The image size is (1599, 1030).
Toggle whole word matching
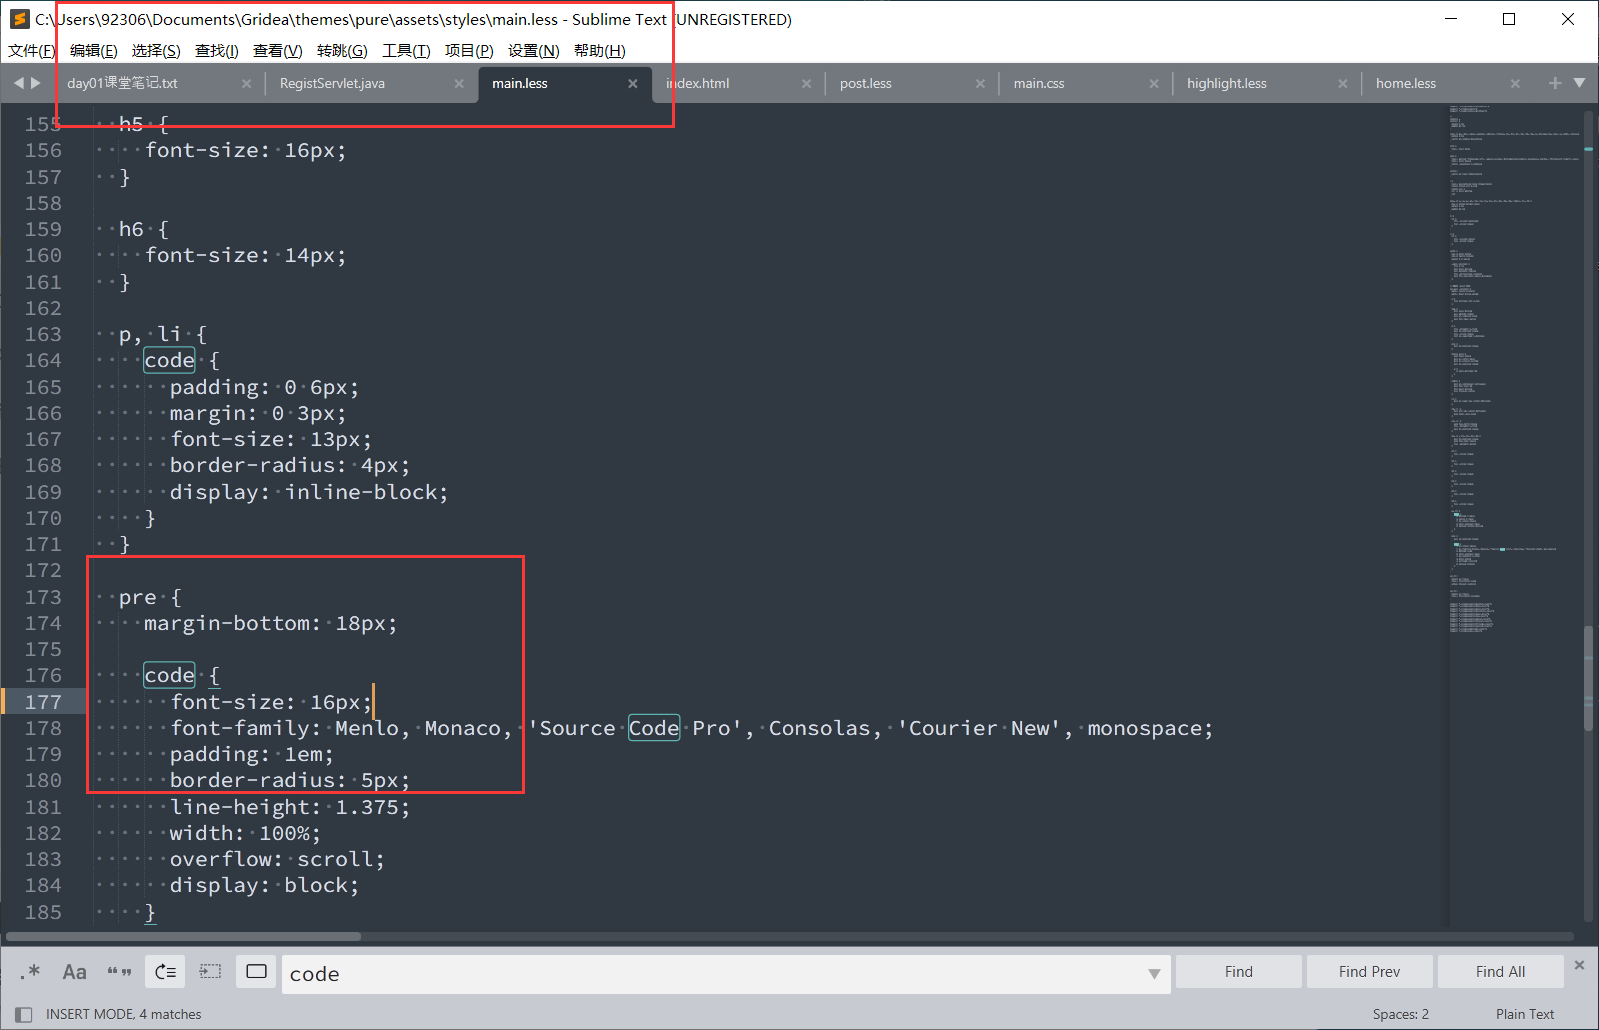tap(120, 972)
